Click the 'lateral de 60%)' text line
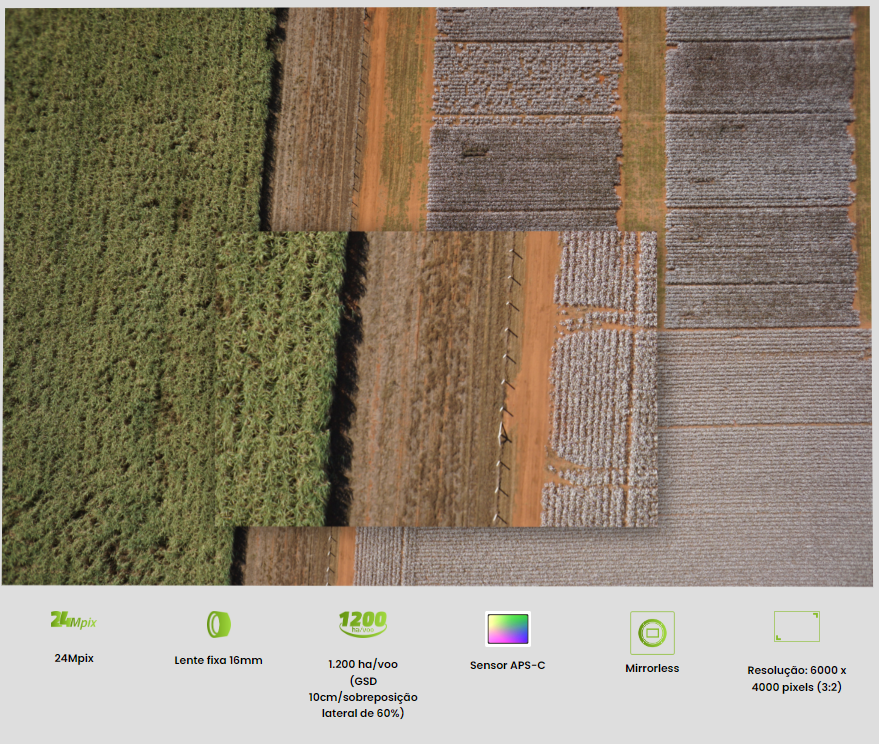 click(x=363, y=713)
